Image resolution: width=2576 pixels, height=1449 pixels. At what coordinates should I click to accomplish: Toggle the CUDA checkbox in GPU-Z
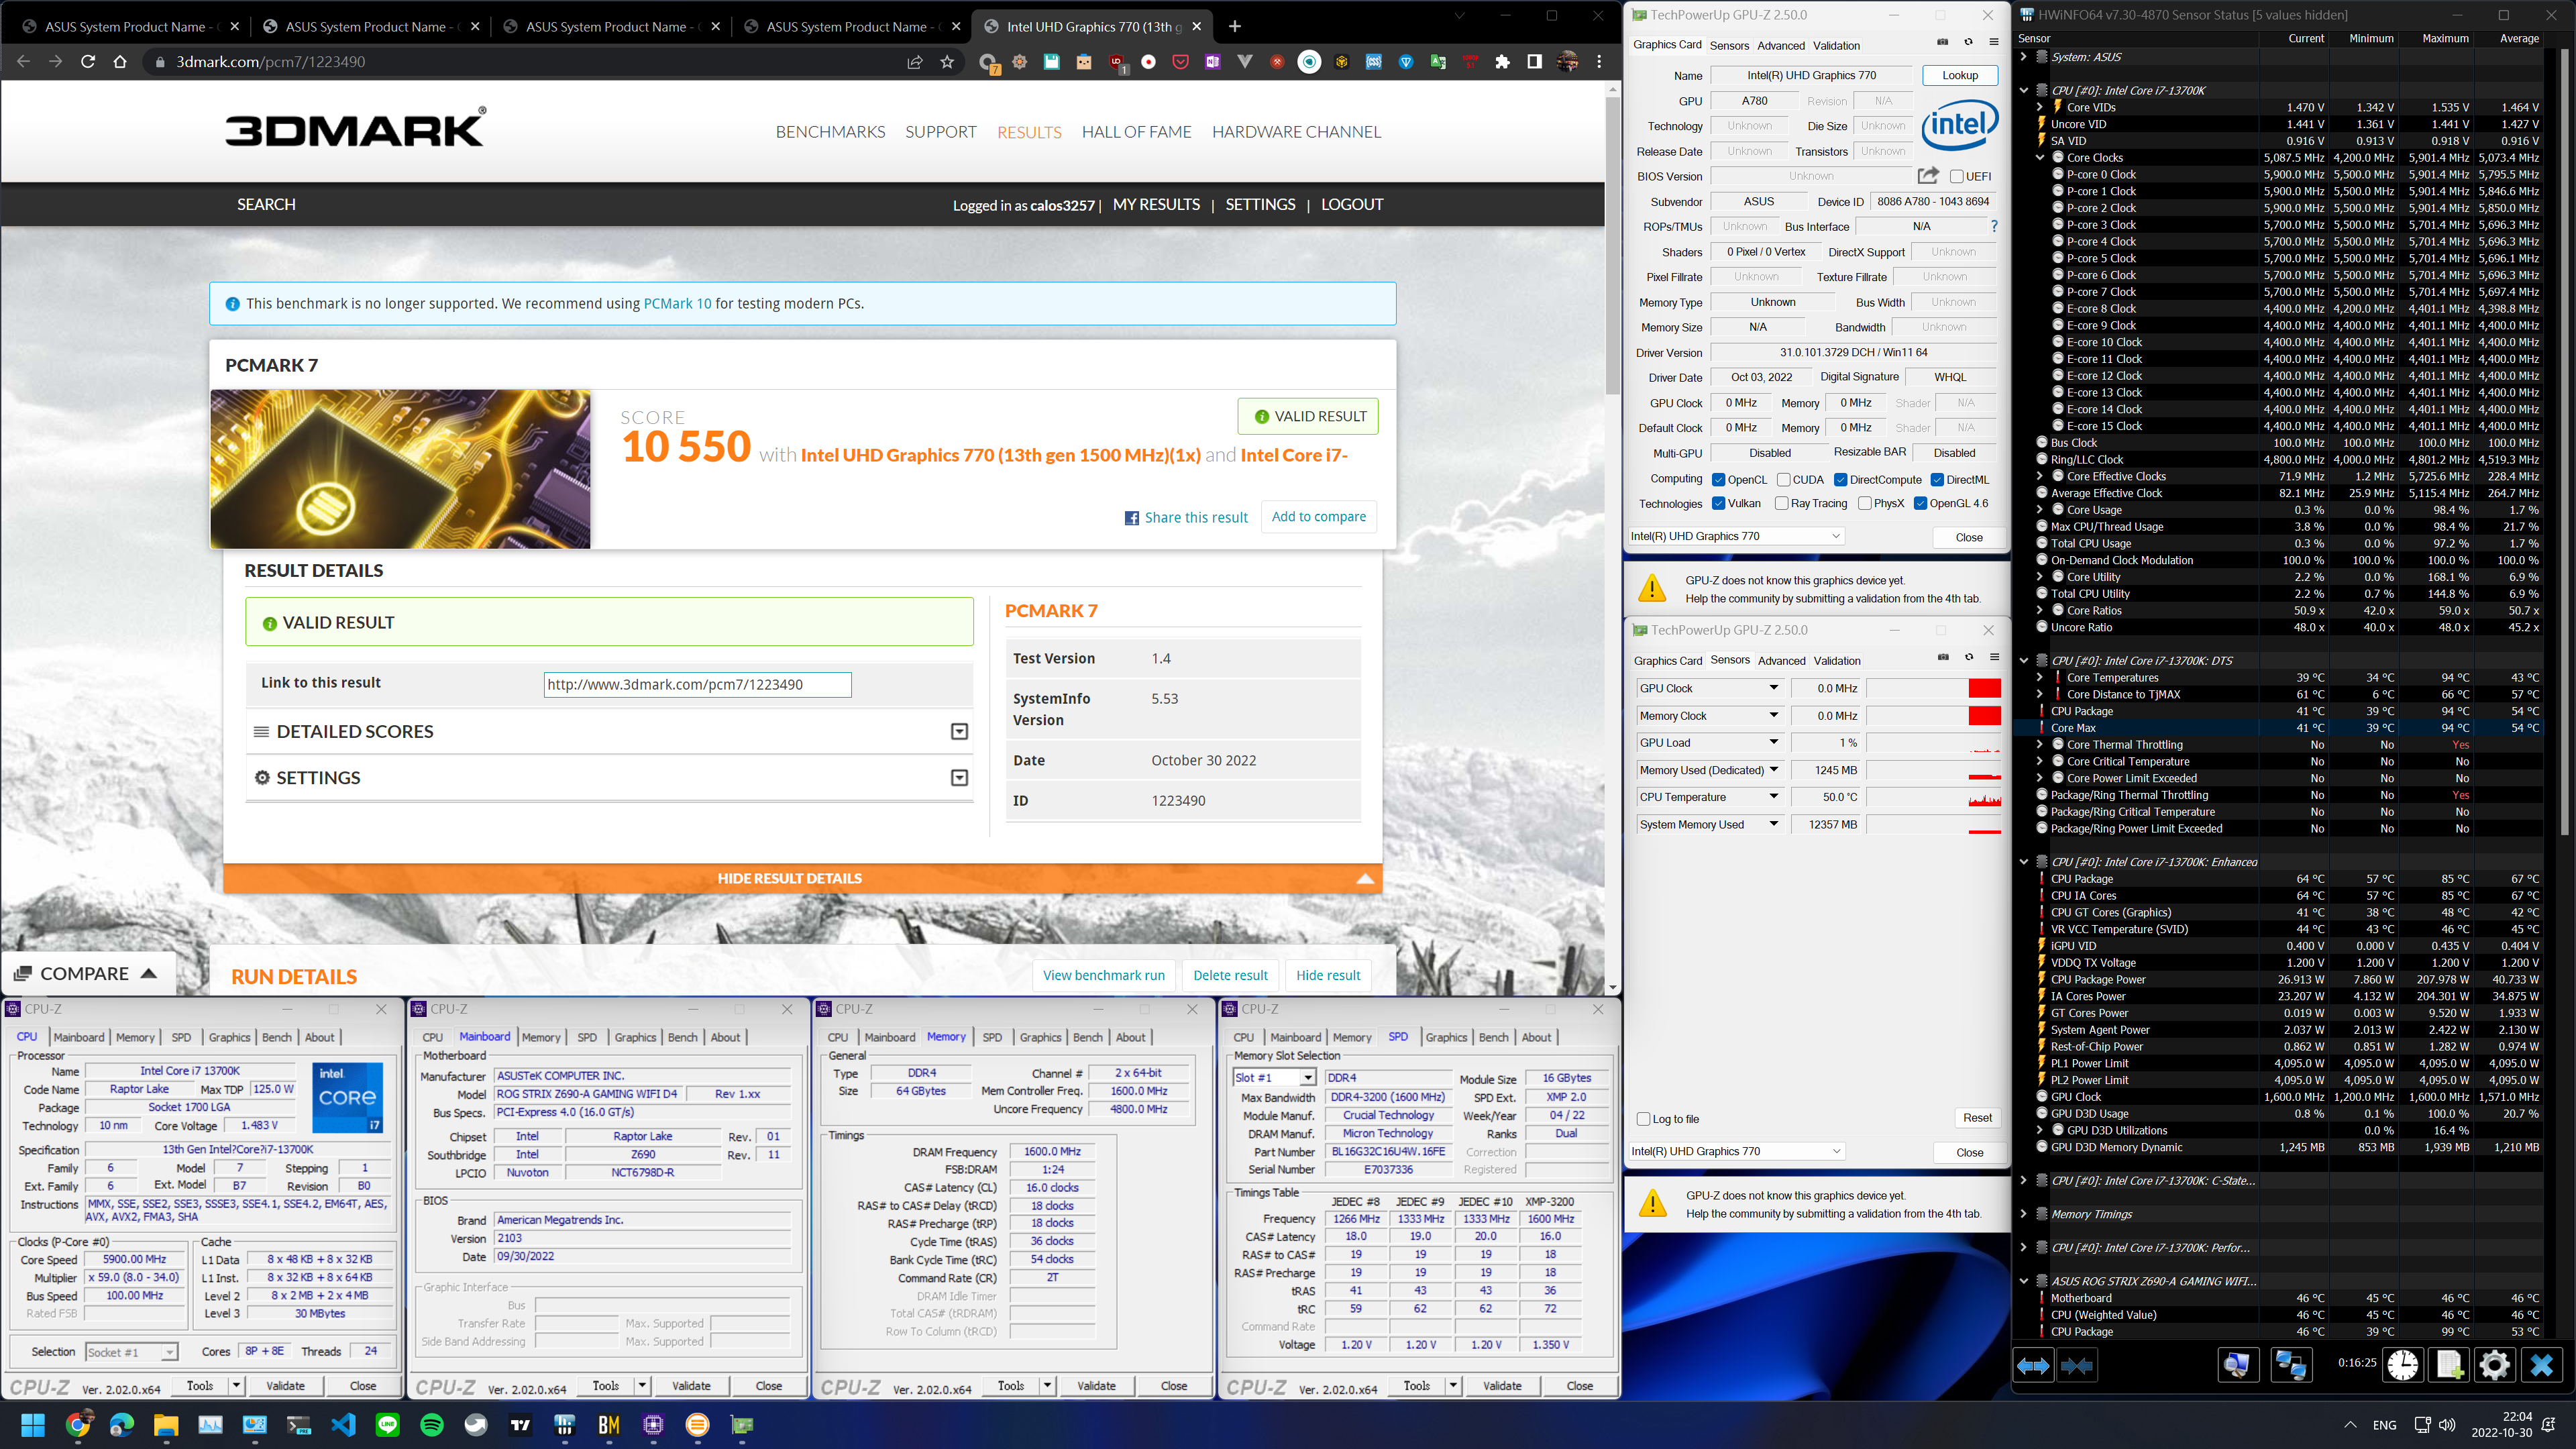[1783, 480]
